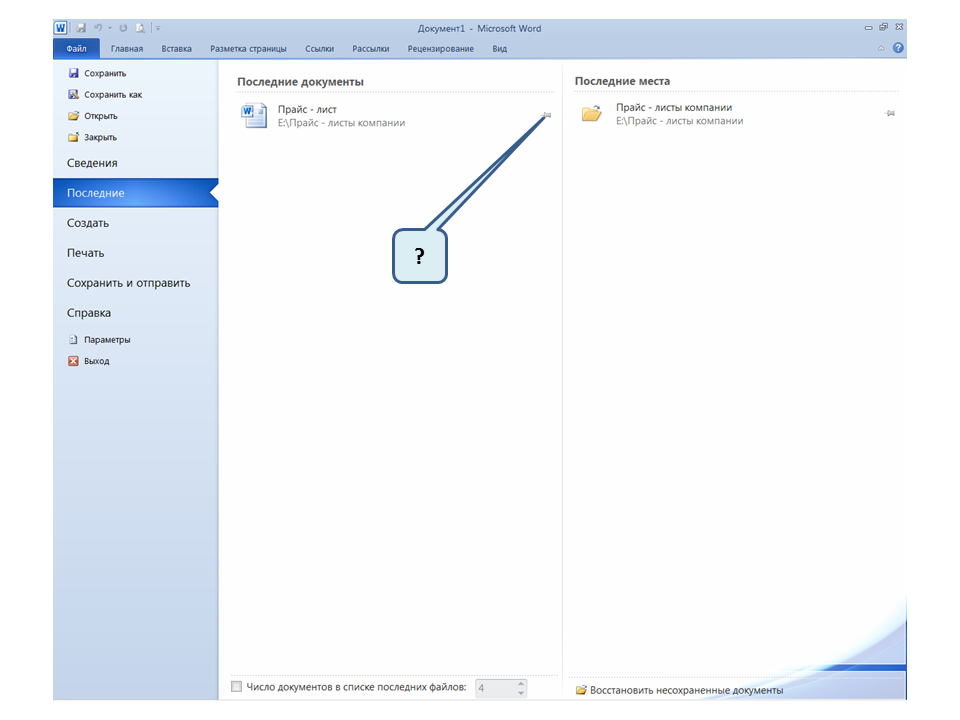This screenshot has width=960, height=720.
Task: Click the Print Preview icon in Quick Access
Action: pos(141,29)
